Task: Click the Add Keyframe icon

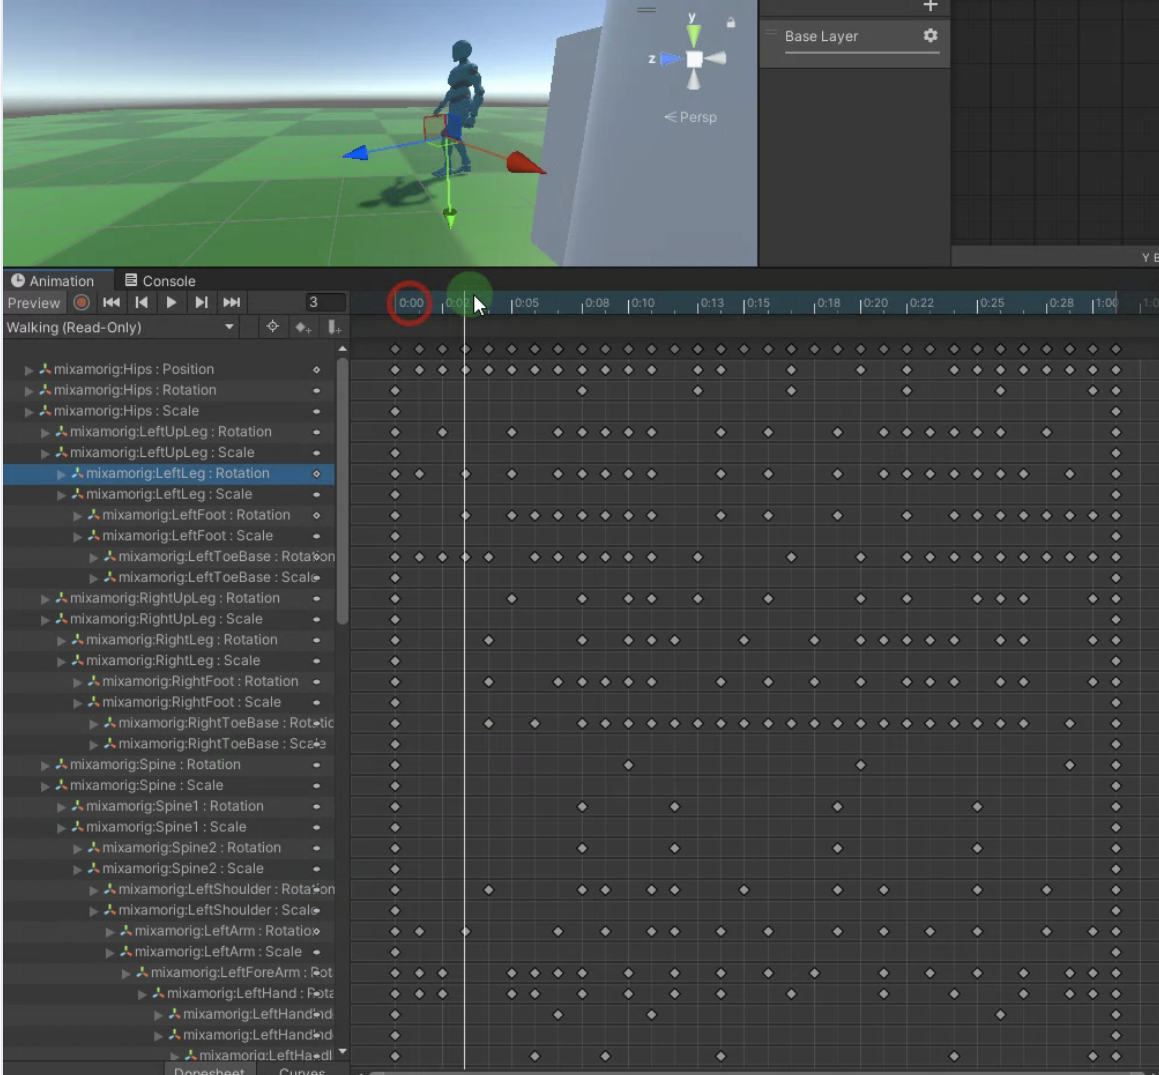Action: tap(303, 327)
